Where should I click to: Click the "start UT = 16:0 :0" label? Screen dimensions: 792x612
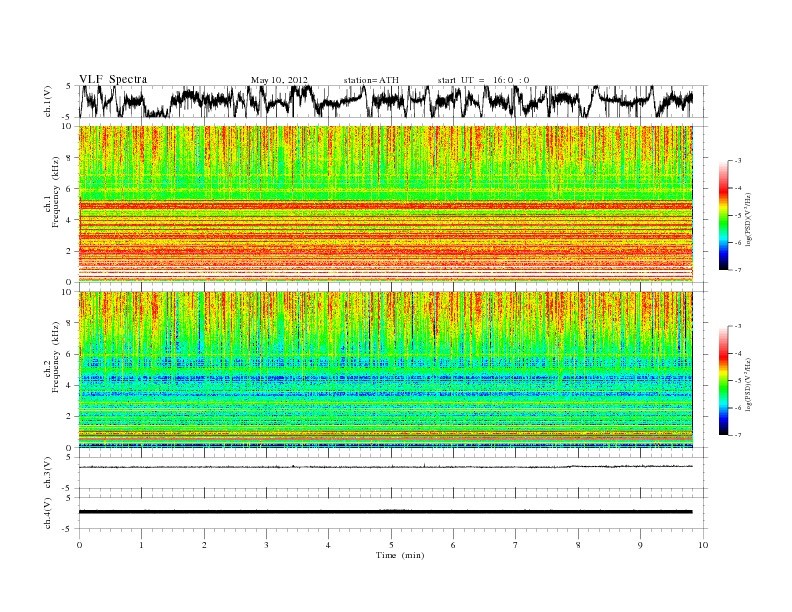(x=483, y=80)
